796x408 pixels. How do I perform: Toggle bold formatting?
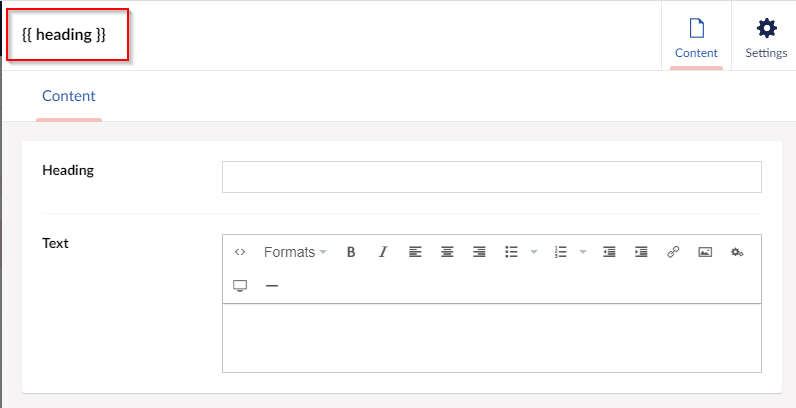coord(351,252)
